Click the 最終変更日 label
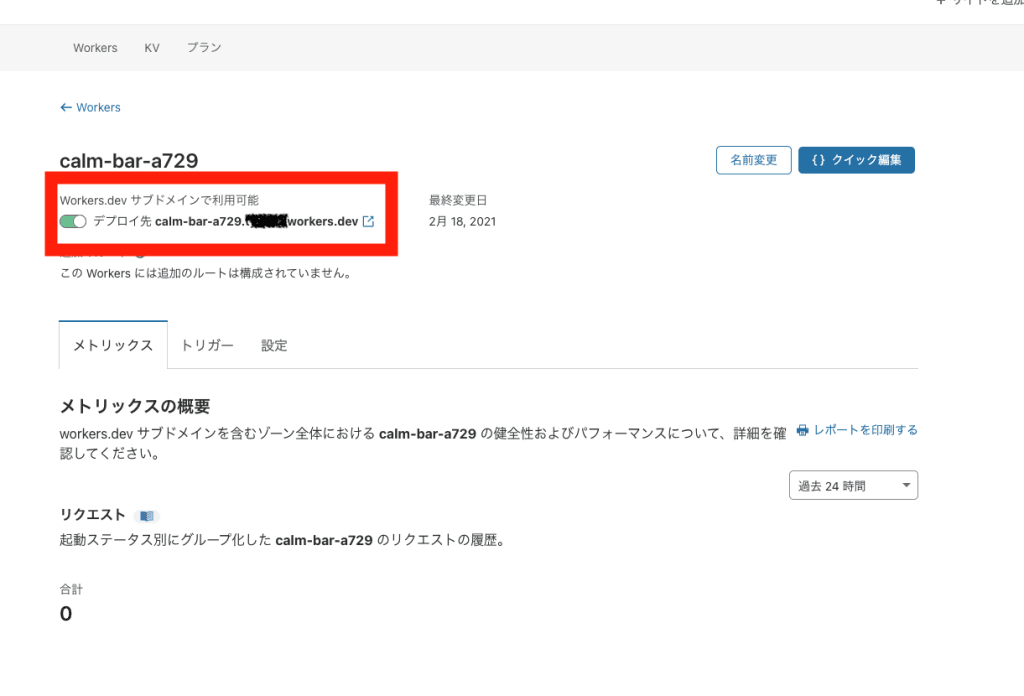Screen dimensions: 1024x696 pos(458,200)
